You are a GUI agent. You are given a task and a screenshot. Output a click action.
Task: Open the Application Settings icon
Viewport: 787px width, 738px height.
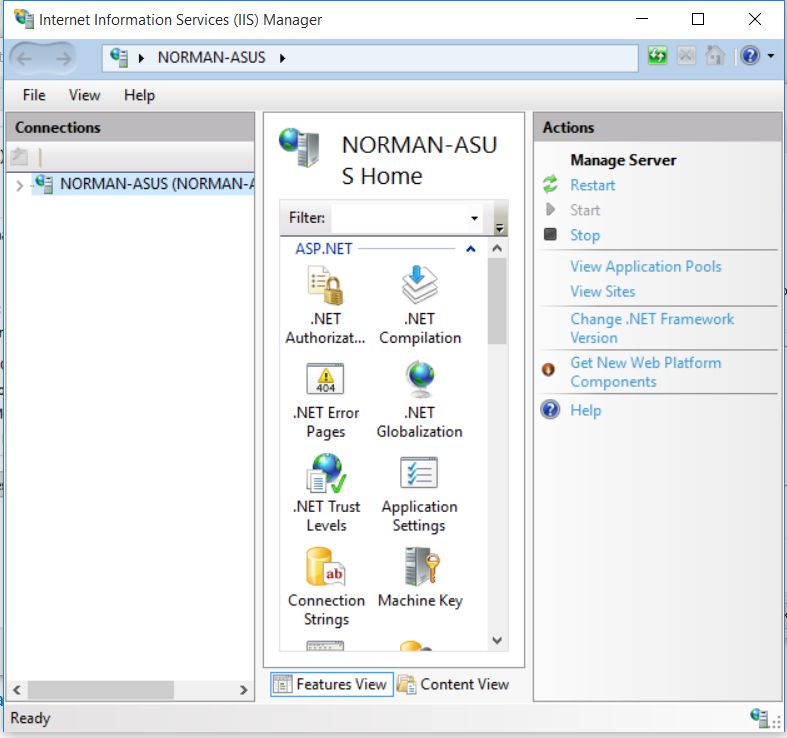point(419,472)
